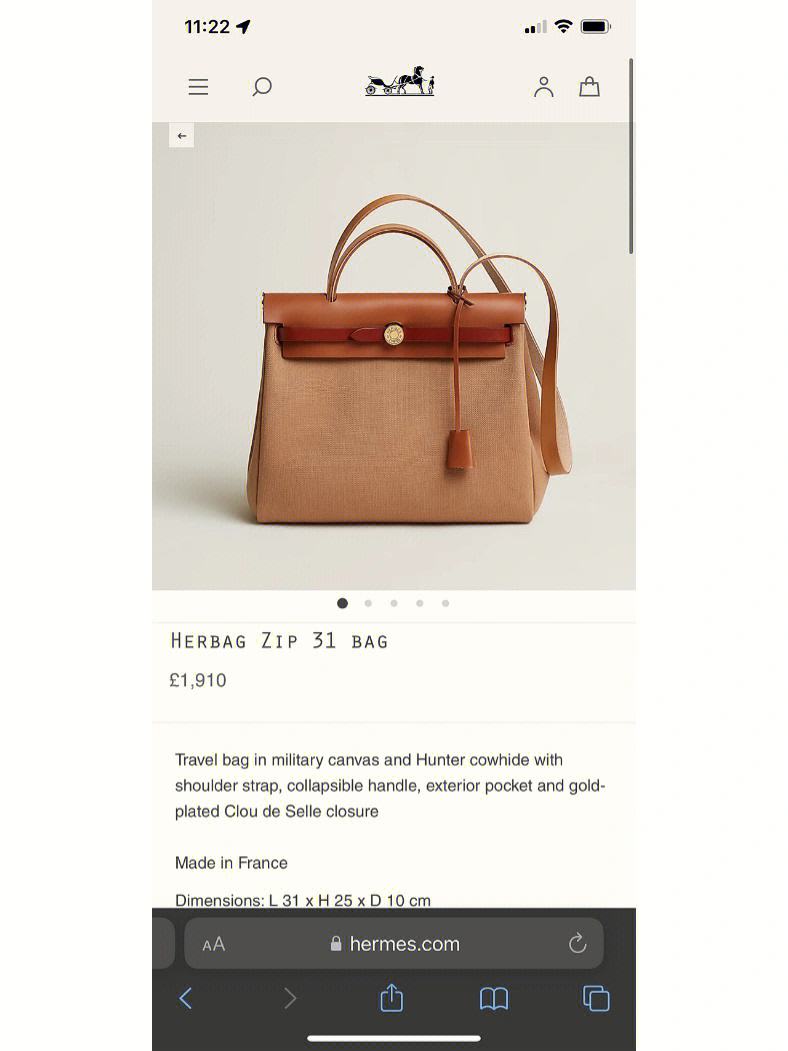Jump to the fifth carousel dot

[x=446, y=603]
